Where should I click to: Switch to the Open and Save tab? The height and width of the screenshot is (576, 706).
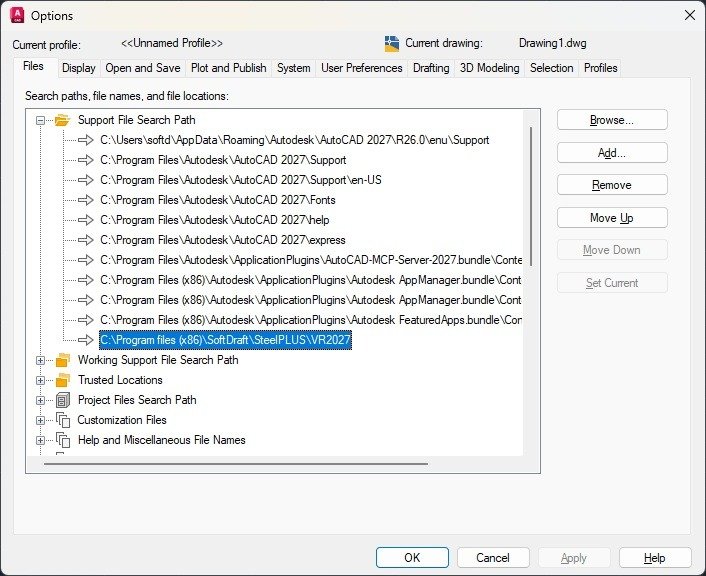143,68
